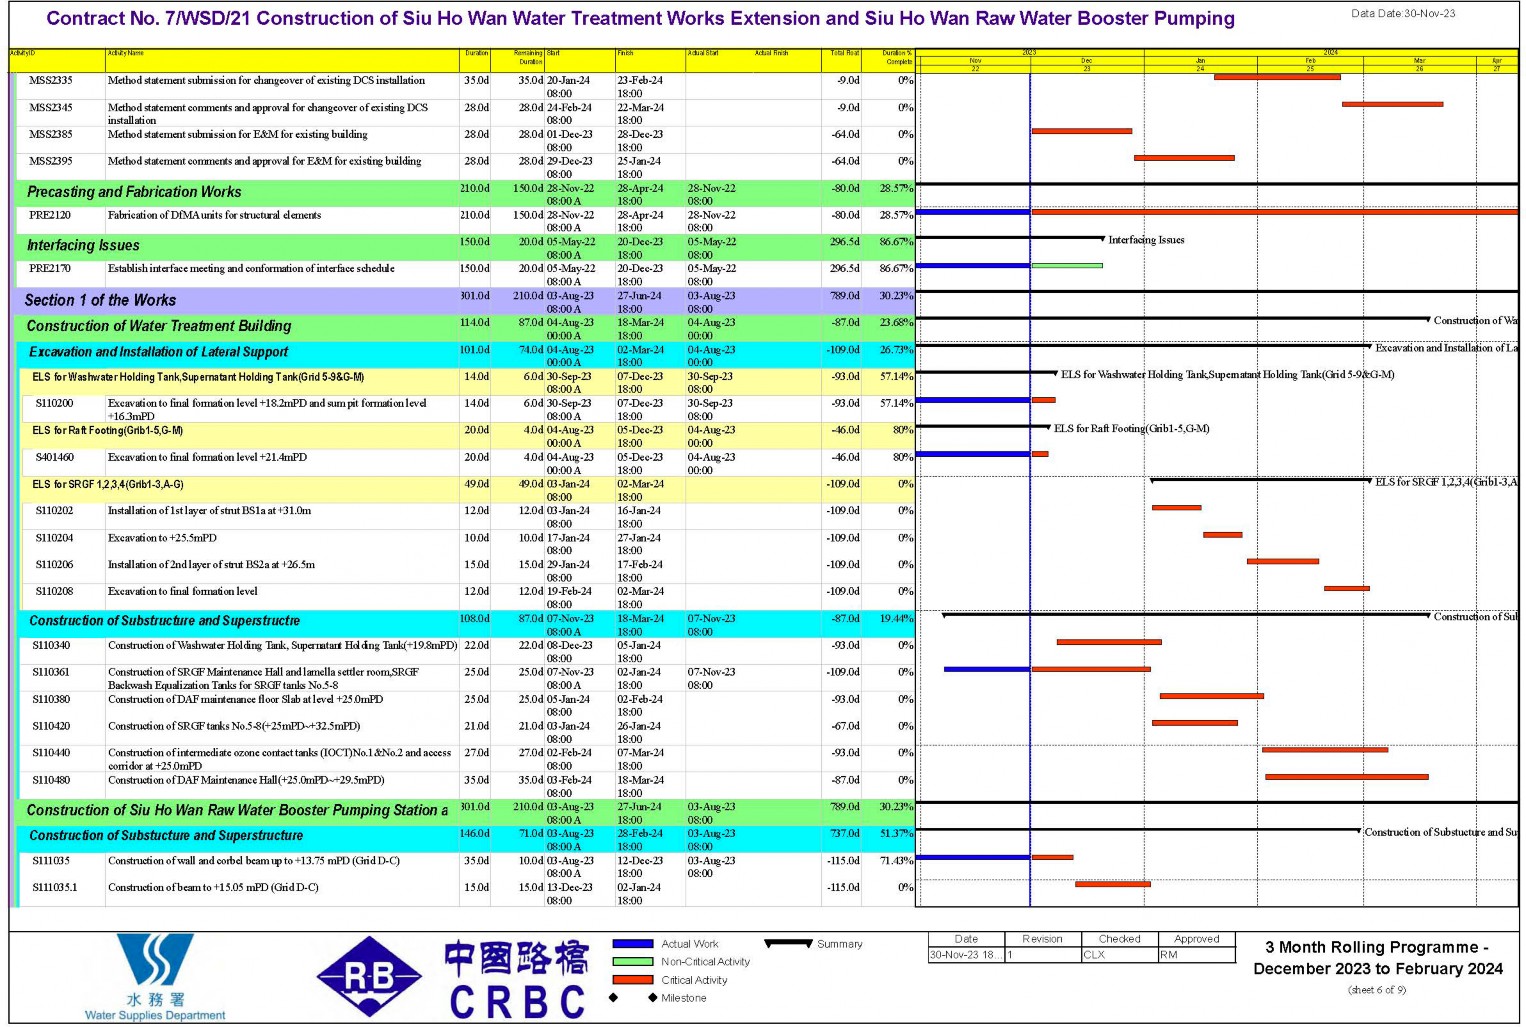This screenshot has width=1526, height=1027.
Task: Click the red Gantt bar for MSS2395
Action: (x=1184, y=158)
